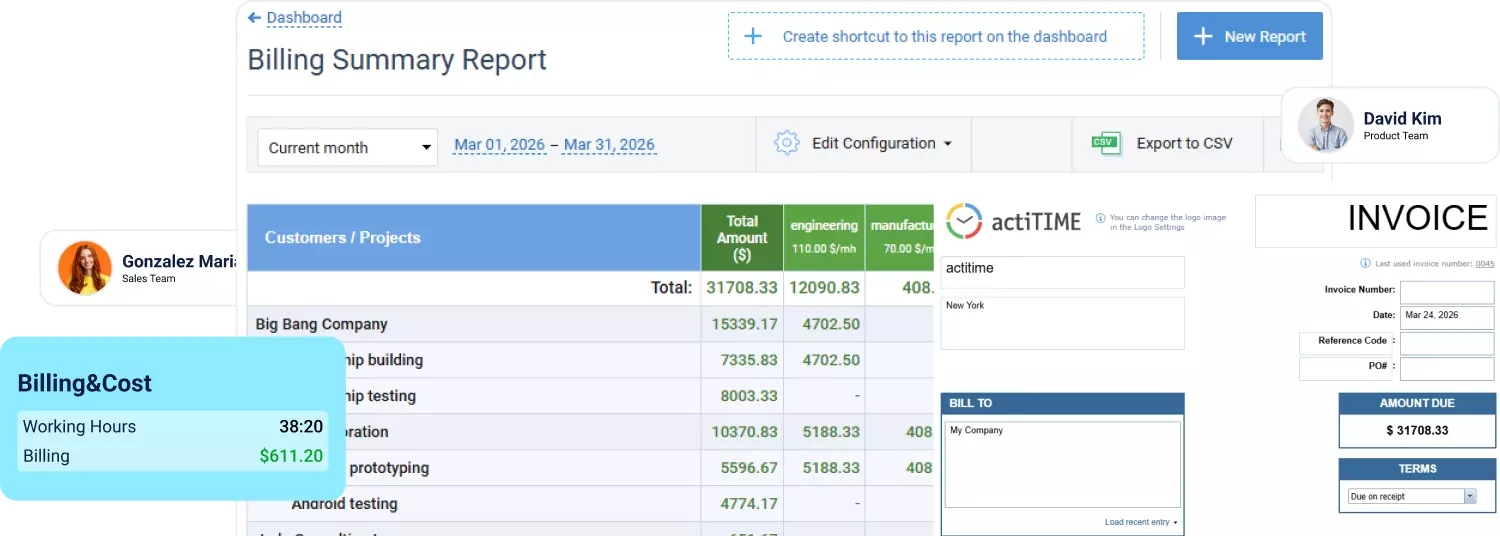Select the Big Bang Company row
The height and width of the screenshot is (536, 1500).
click(321, 324)
